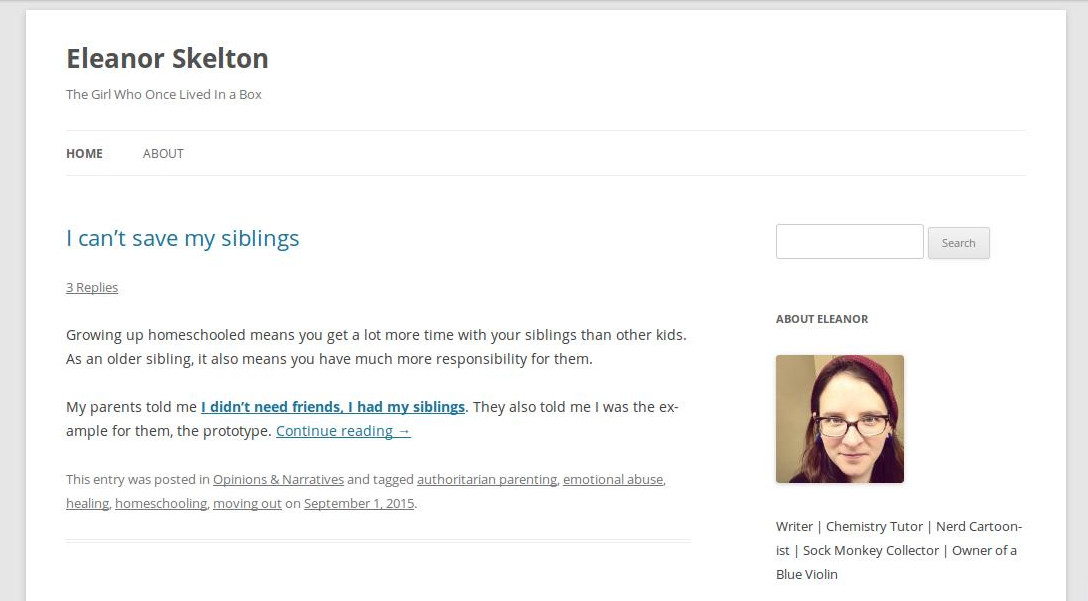Go to the ABOUT page
This screenshot has height=601, width=1088.
click(x=163, y=153)
